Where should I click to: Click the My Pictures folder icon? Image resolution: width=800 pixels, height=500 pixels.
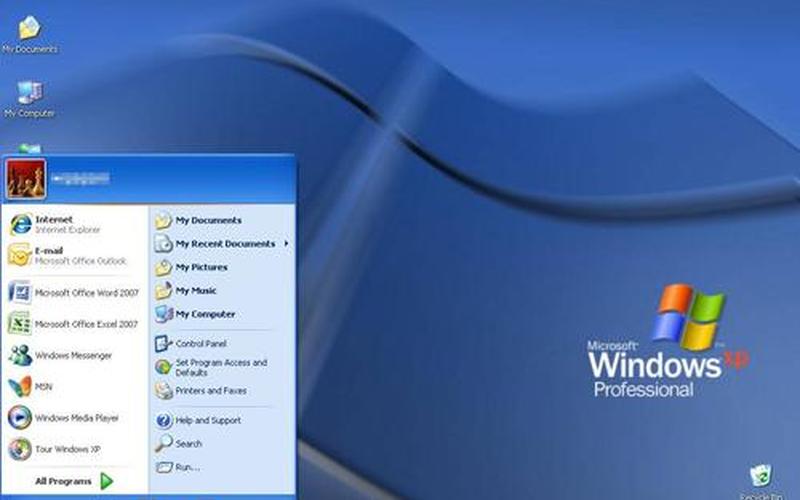163,267
